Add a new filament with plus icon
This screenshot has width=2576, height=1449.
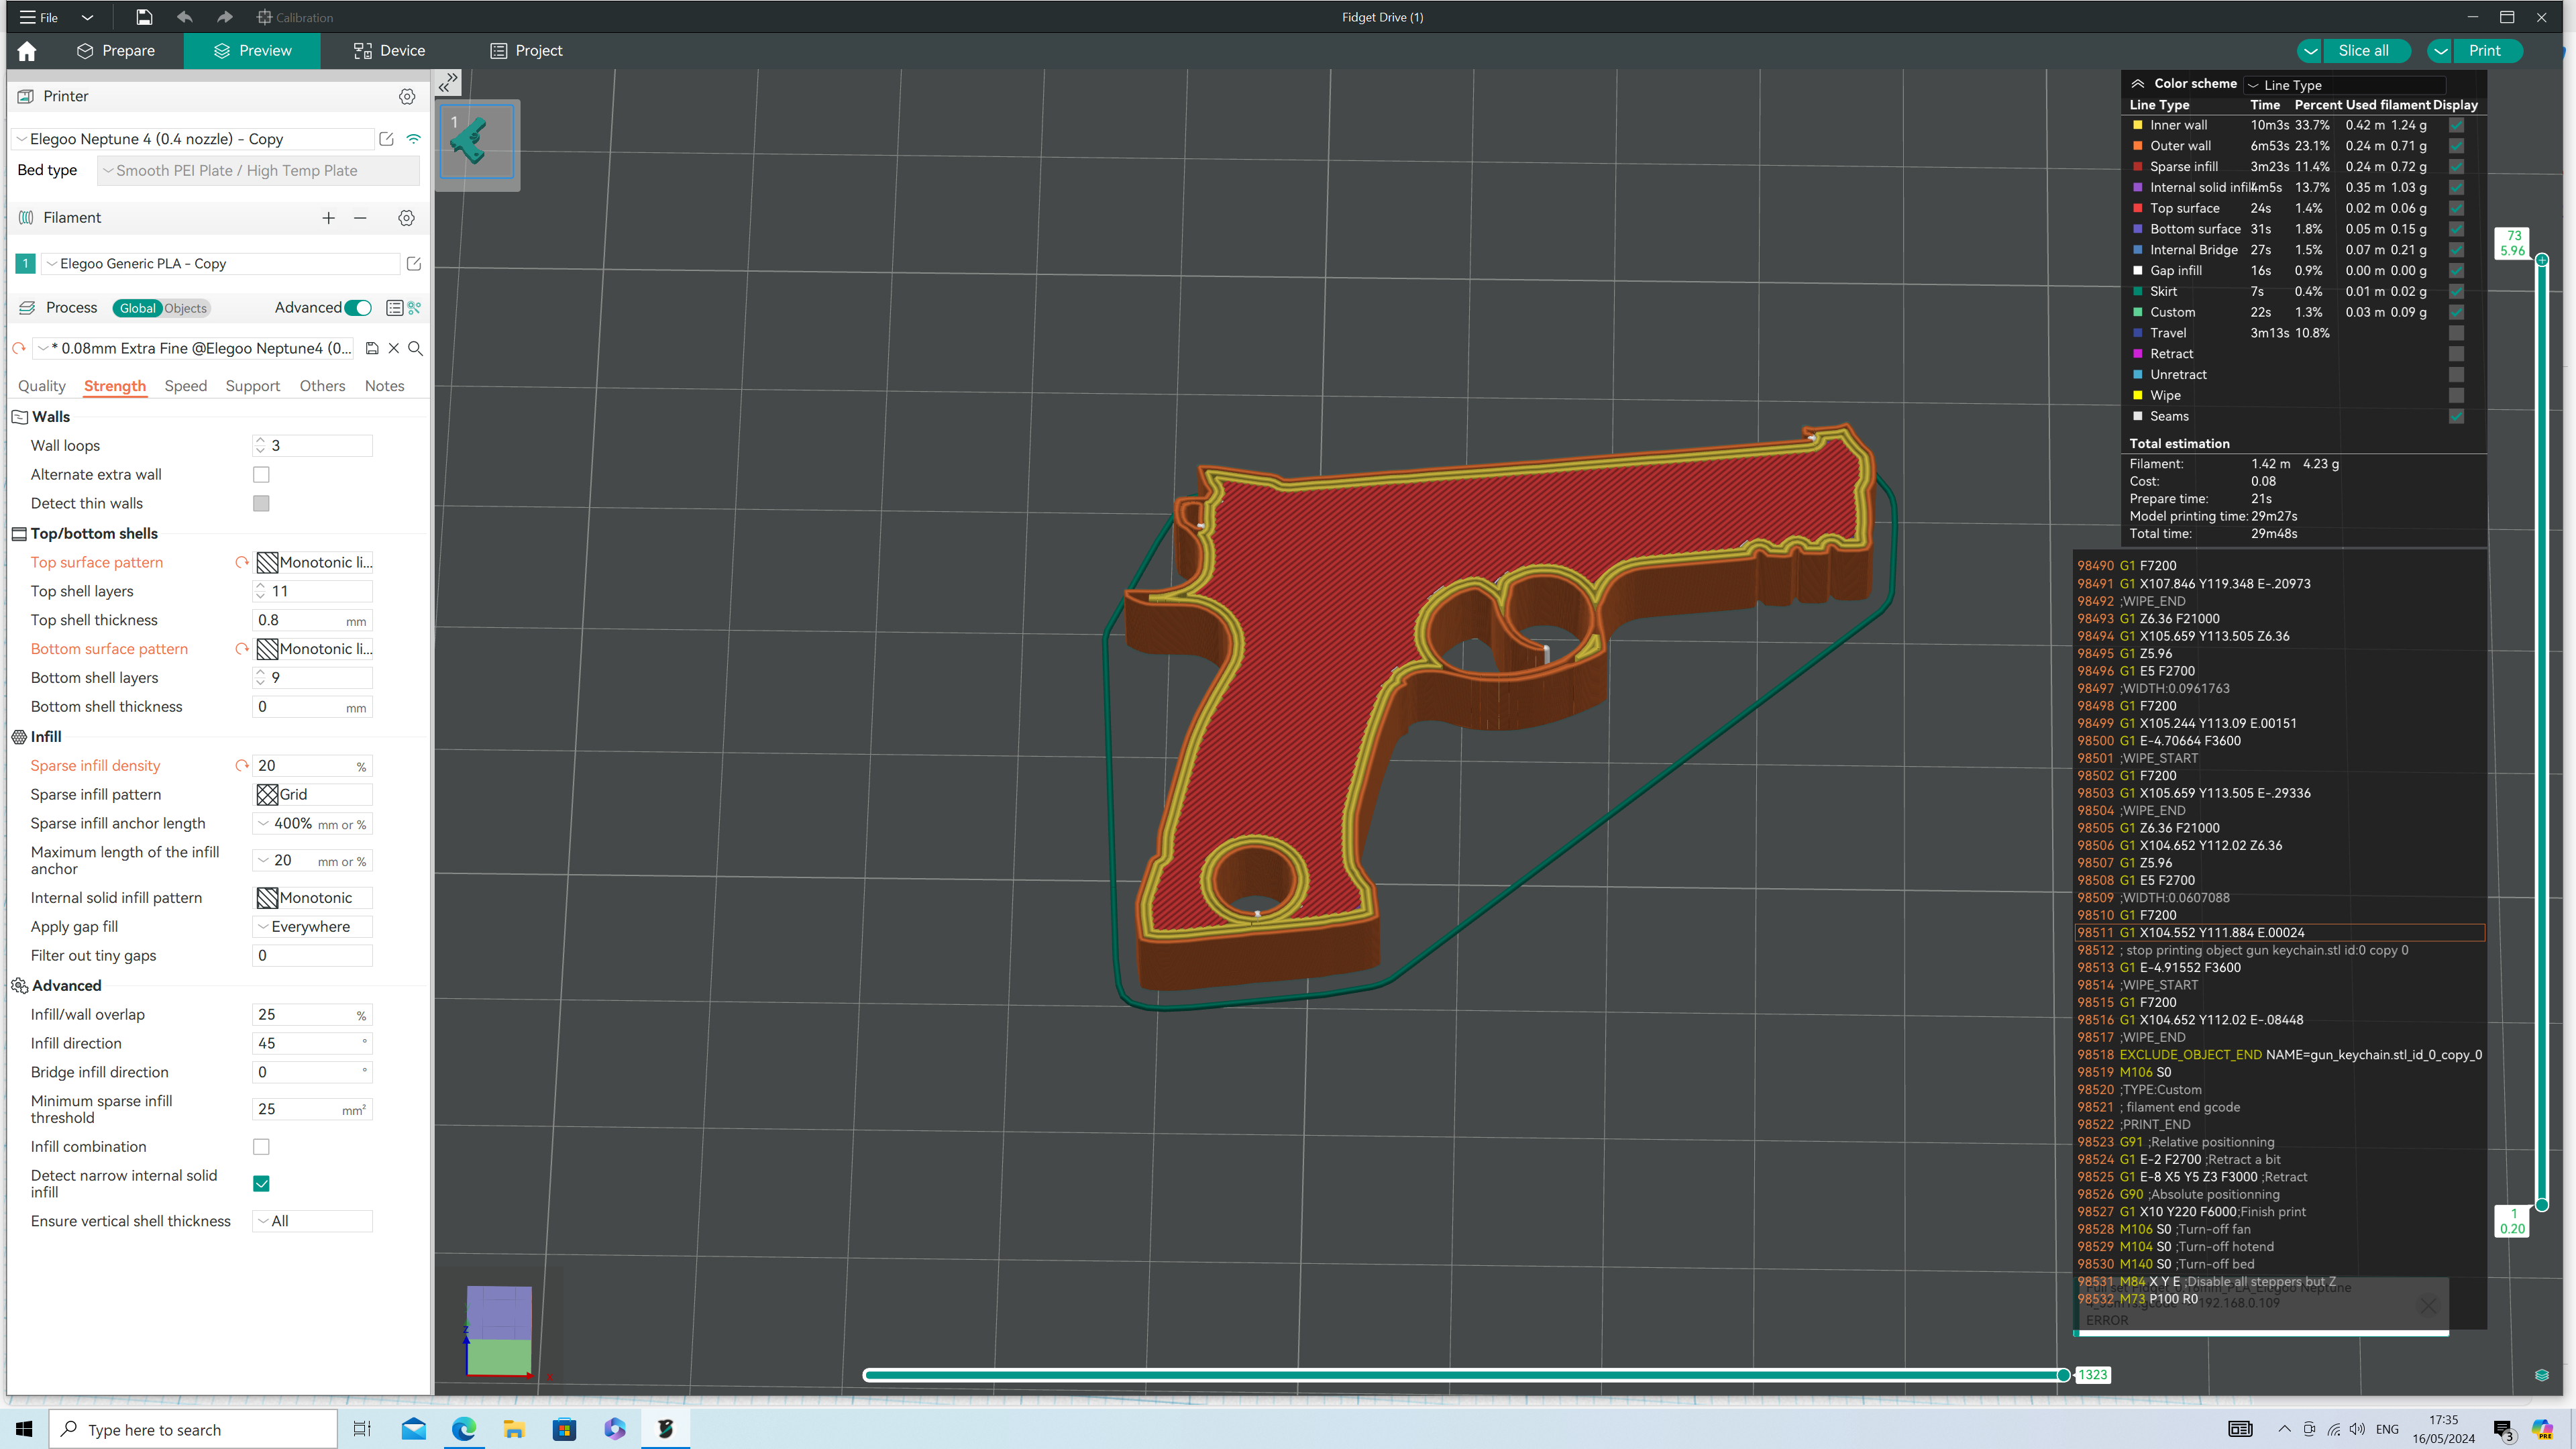[x=328, y=218]
